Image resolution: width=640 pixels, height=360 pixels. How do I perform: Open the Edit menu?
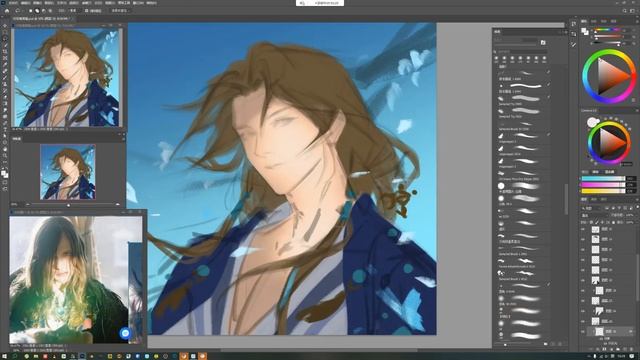[25, 3]
